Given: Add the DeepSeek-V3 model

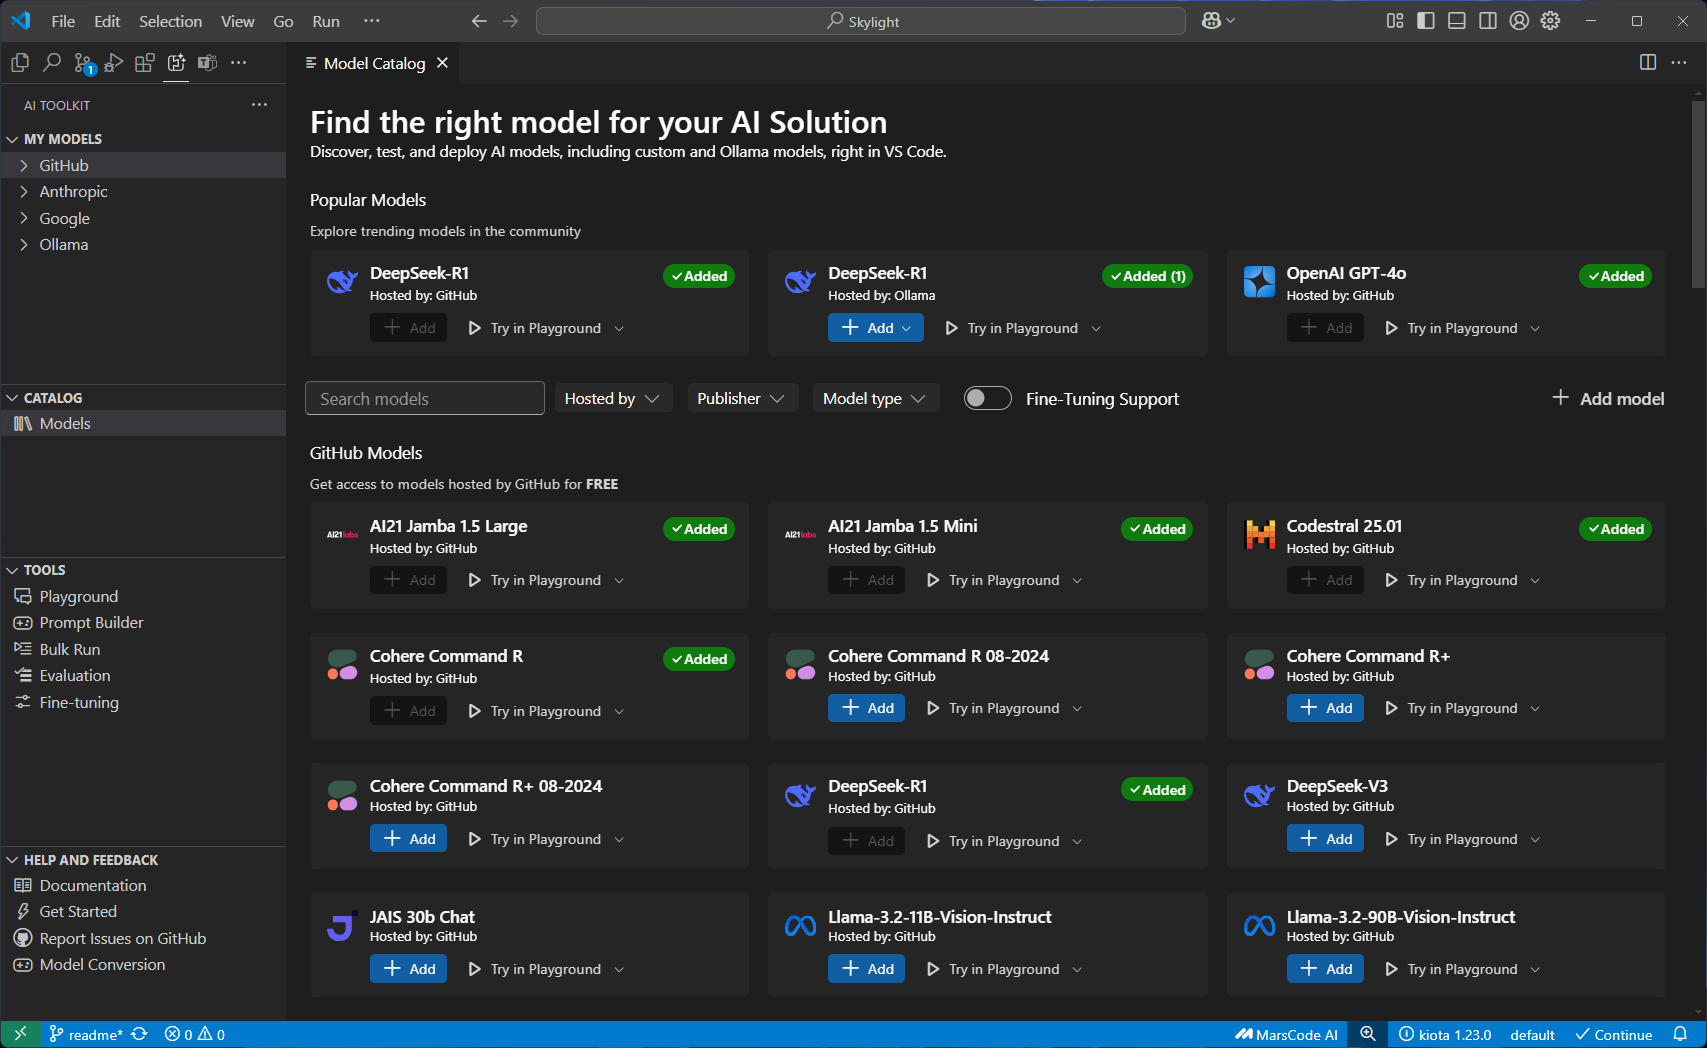Looking at the screenshot, I should pos(1325,839).
